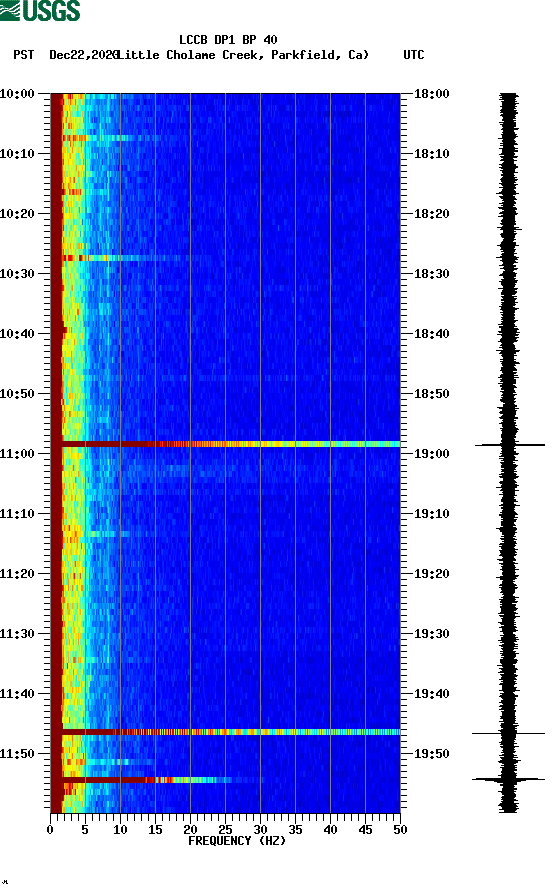552x893 pixels.
Task: Click the 19:50 UTC time label
Action: tap(432, 754)
